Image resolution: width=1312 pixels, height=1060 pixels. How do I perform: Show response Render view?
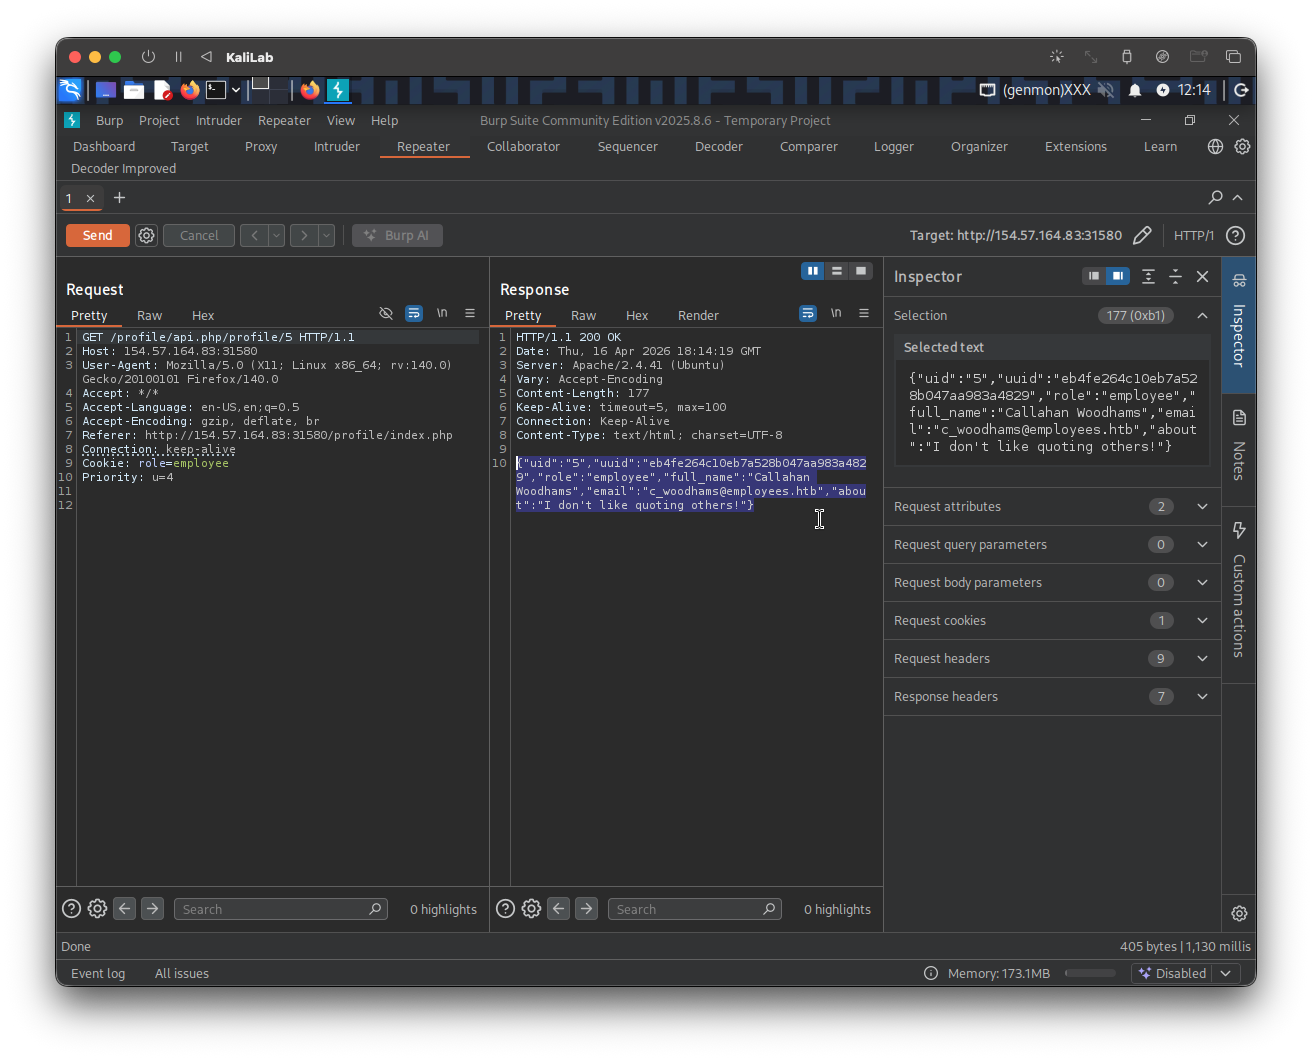click(698, 315)
